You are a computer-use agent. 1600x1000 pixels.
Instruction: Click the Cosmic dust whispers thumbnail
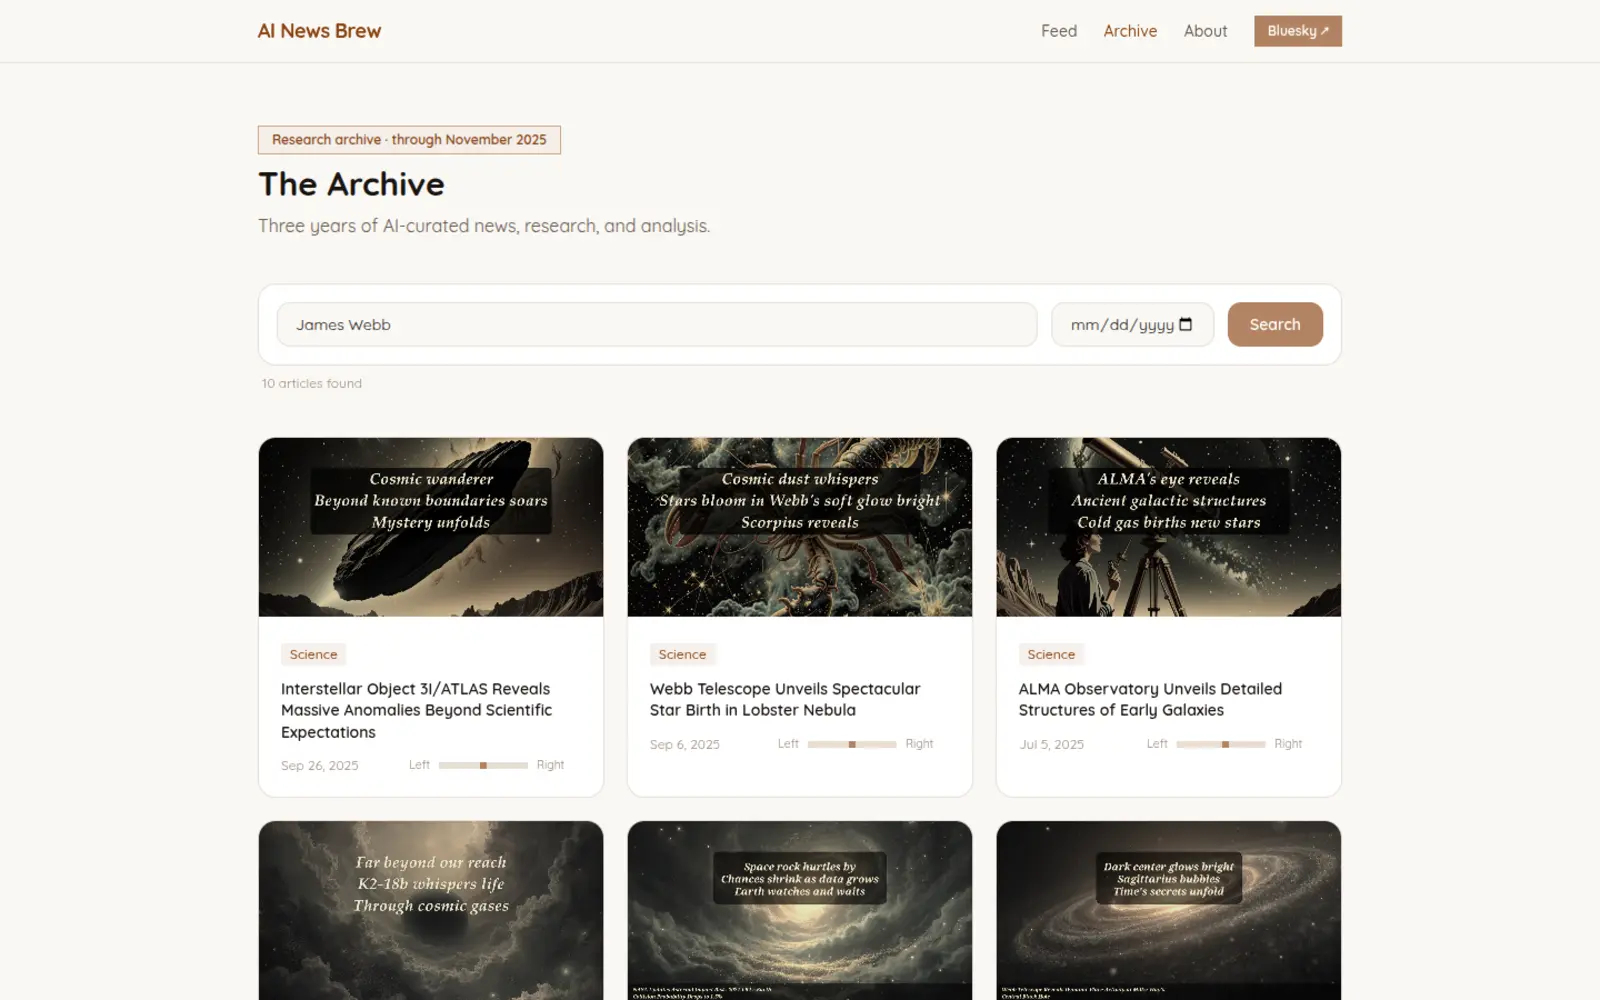[800, 527]
